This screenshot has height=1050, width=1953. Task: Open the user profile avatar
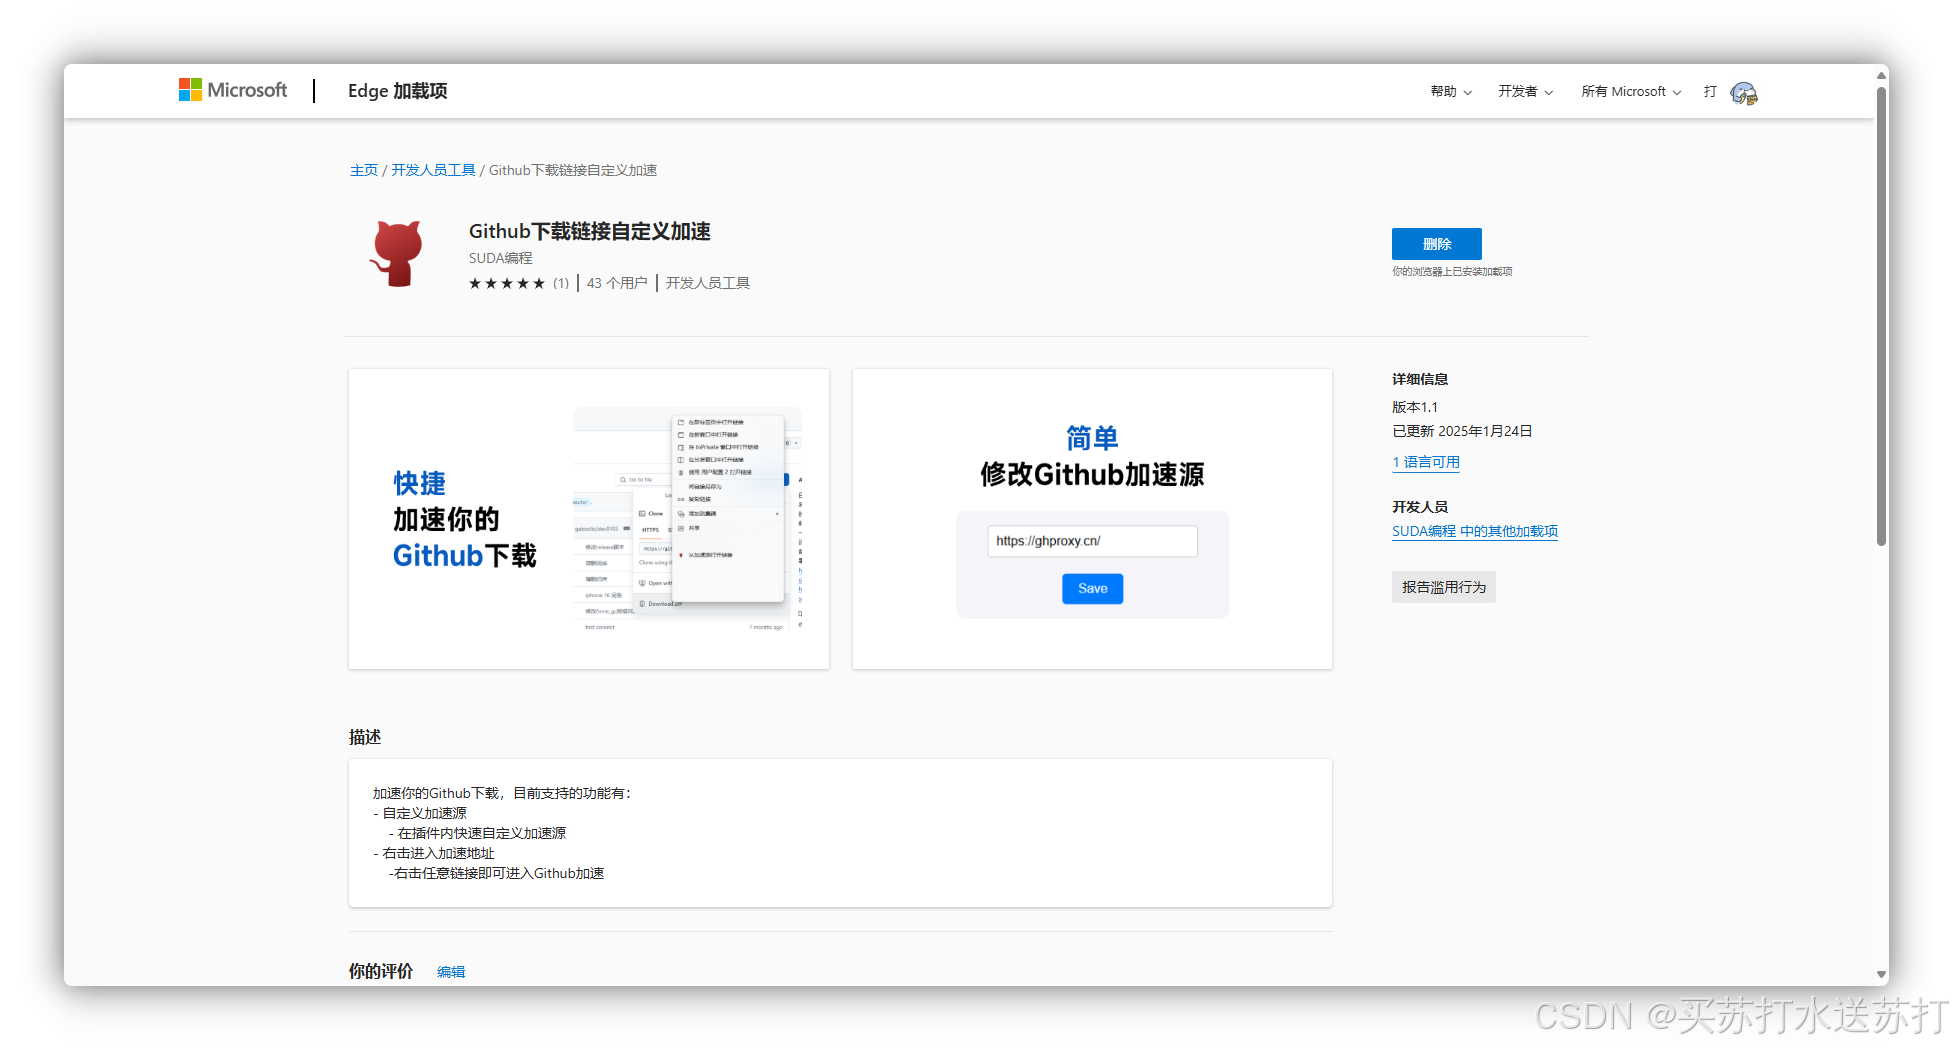click(1744, 93)
